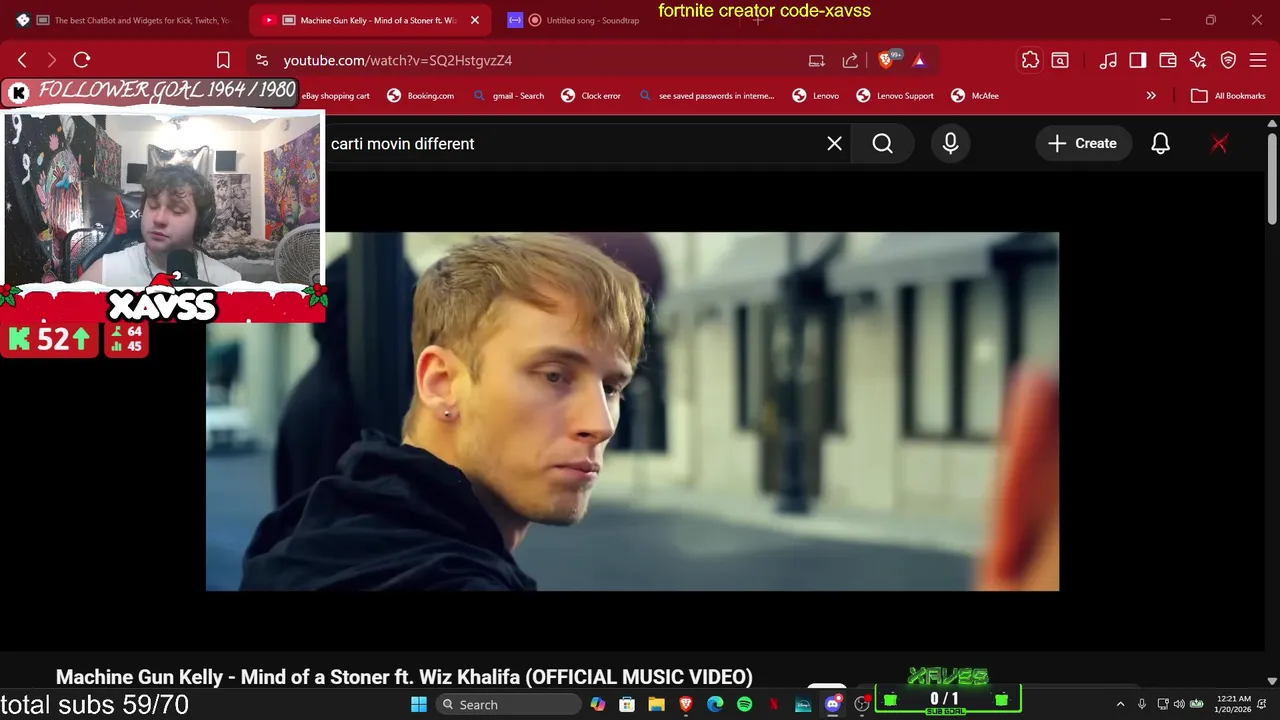Open the Booking.com bookmark
This screenshot has height=720, width=1280.
point(421,96)
